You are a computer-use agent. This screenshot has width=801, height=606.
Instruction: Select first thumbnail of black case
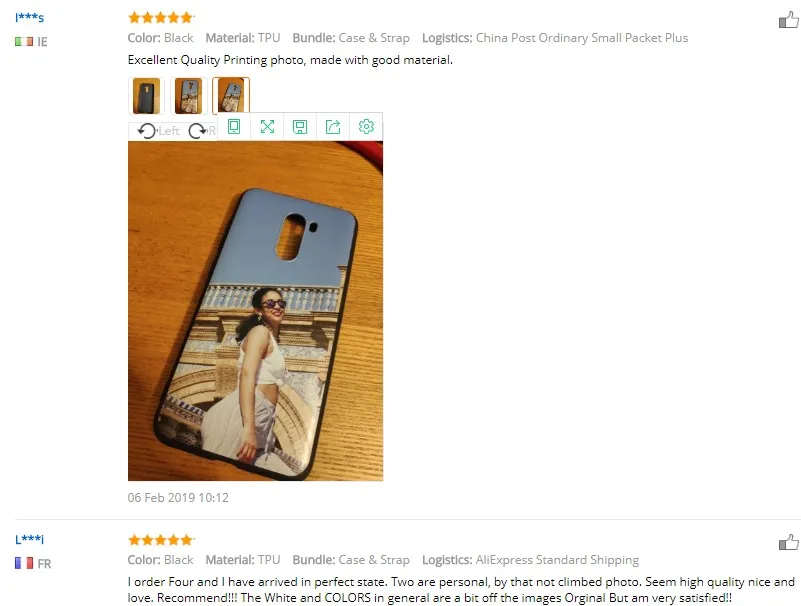coord(147,96)
